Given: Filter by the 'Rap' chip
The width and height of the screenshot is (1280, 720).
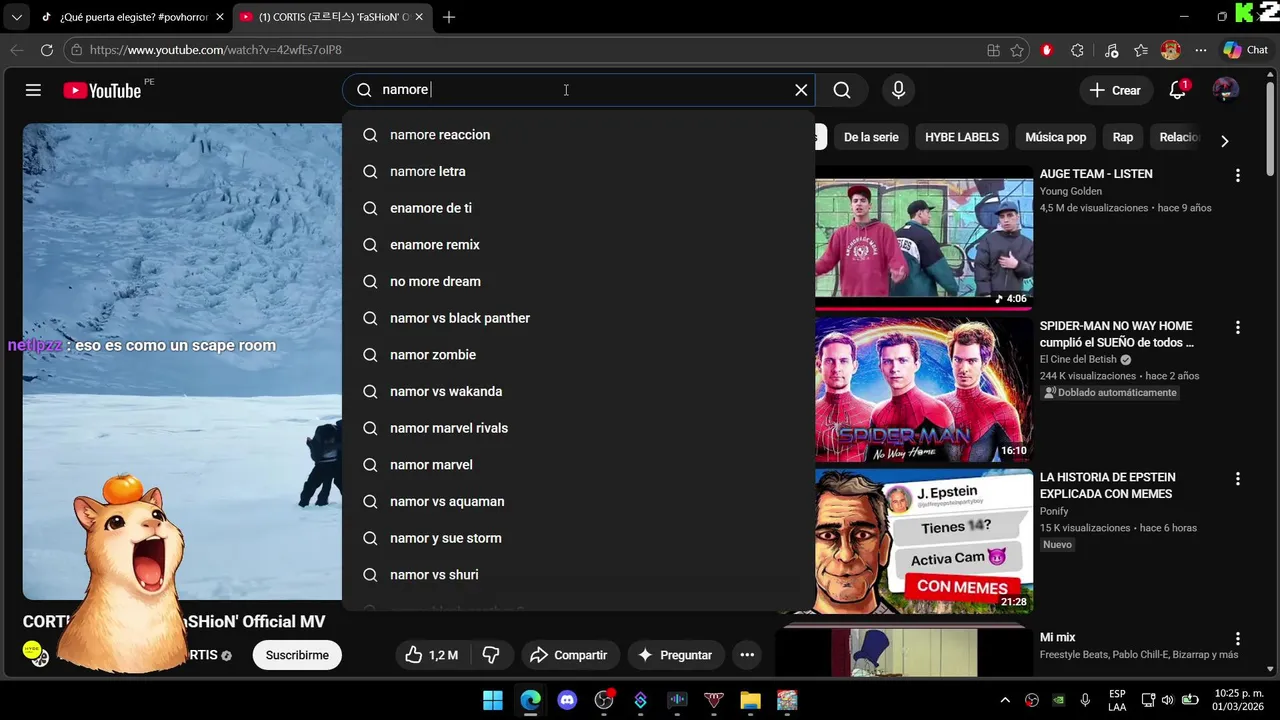Looking at the screenshot, I should (1123, 137).
